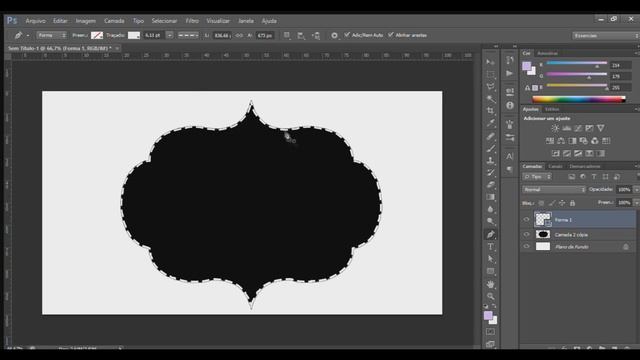Open the Janela menu

(x=246, y=21)
